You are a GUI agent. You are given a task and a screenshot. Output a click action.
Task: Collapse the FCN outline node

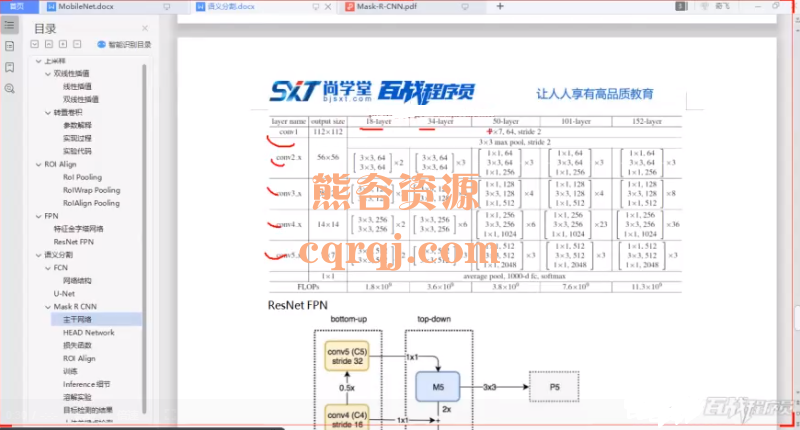pos(47,268)
